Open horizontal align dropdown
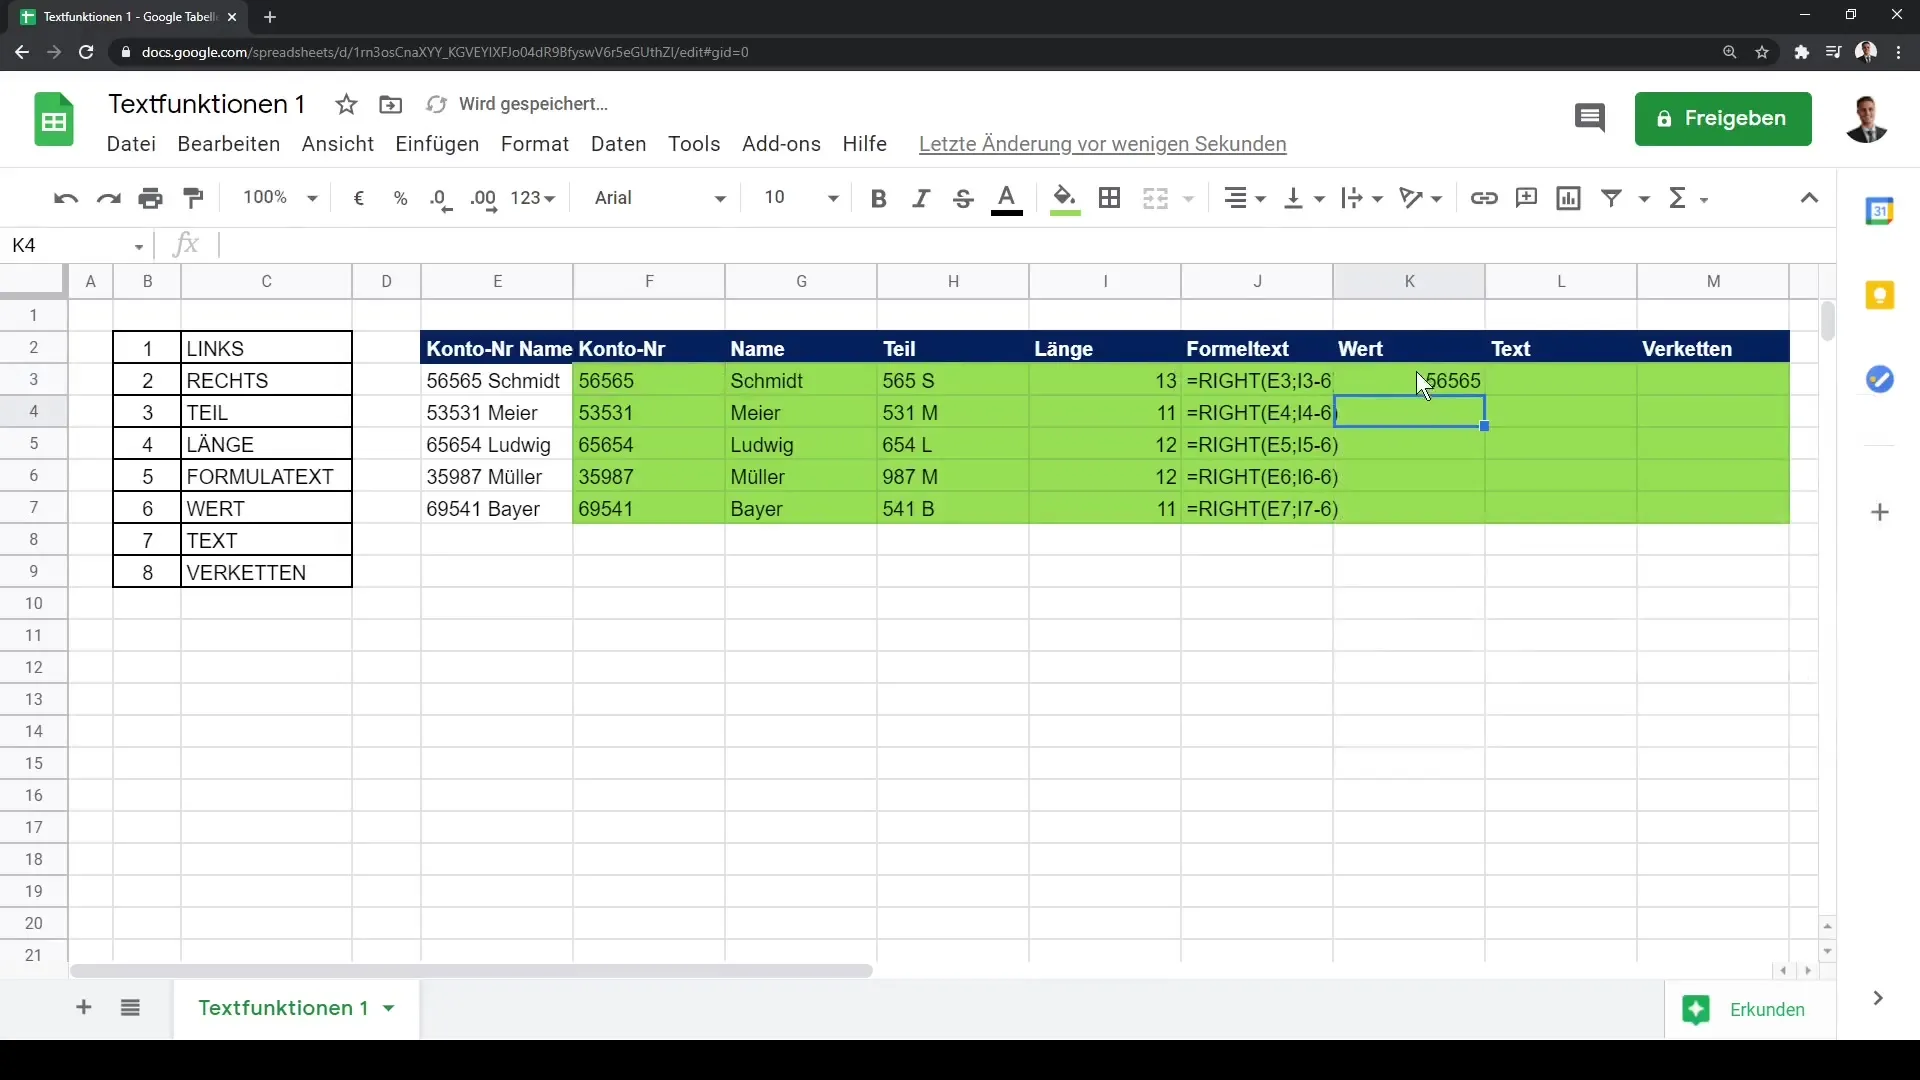 point(1246,198)
